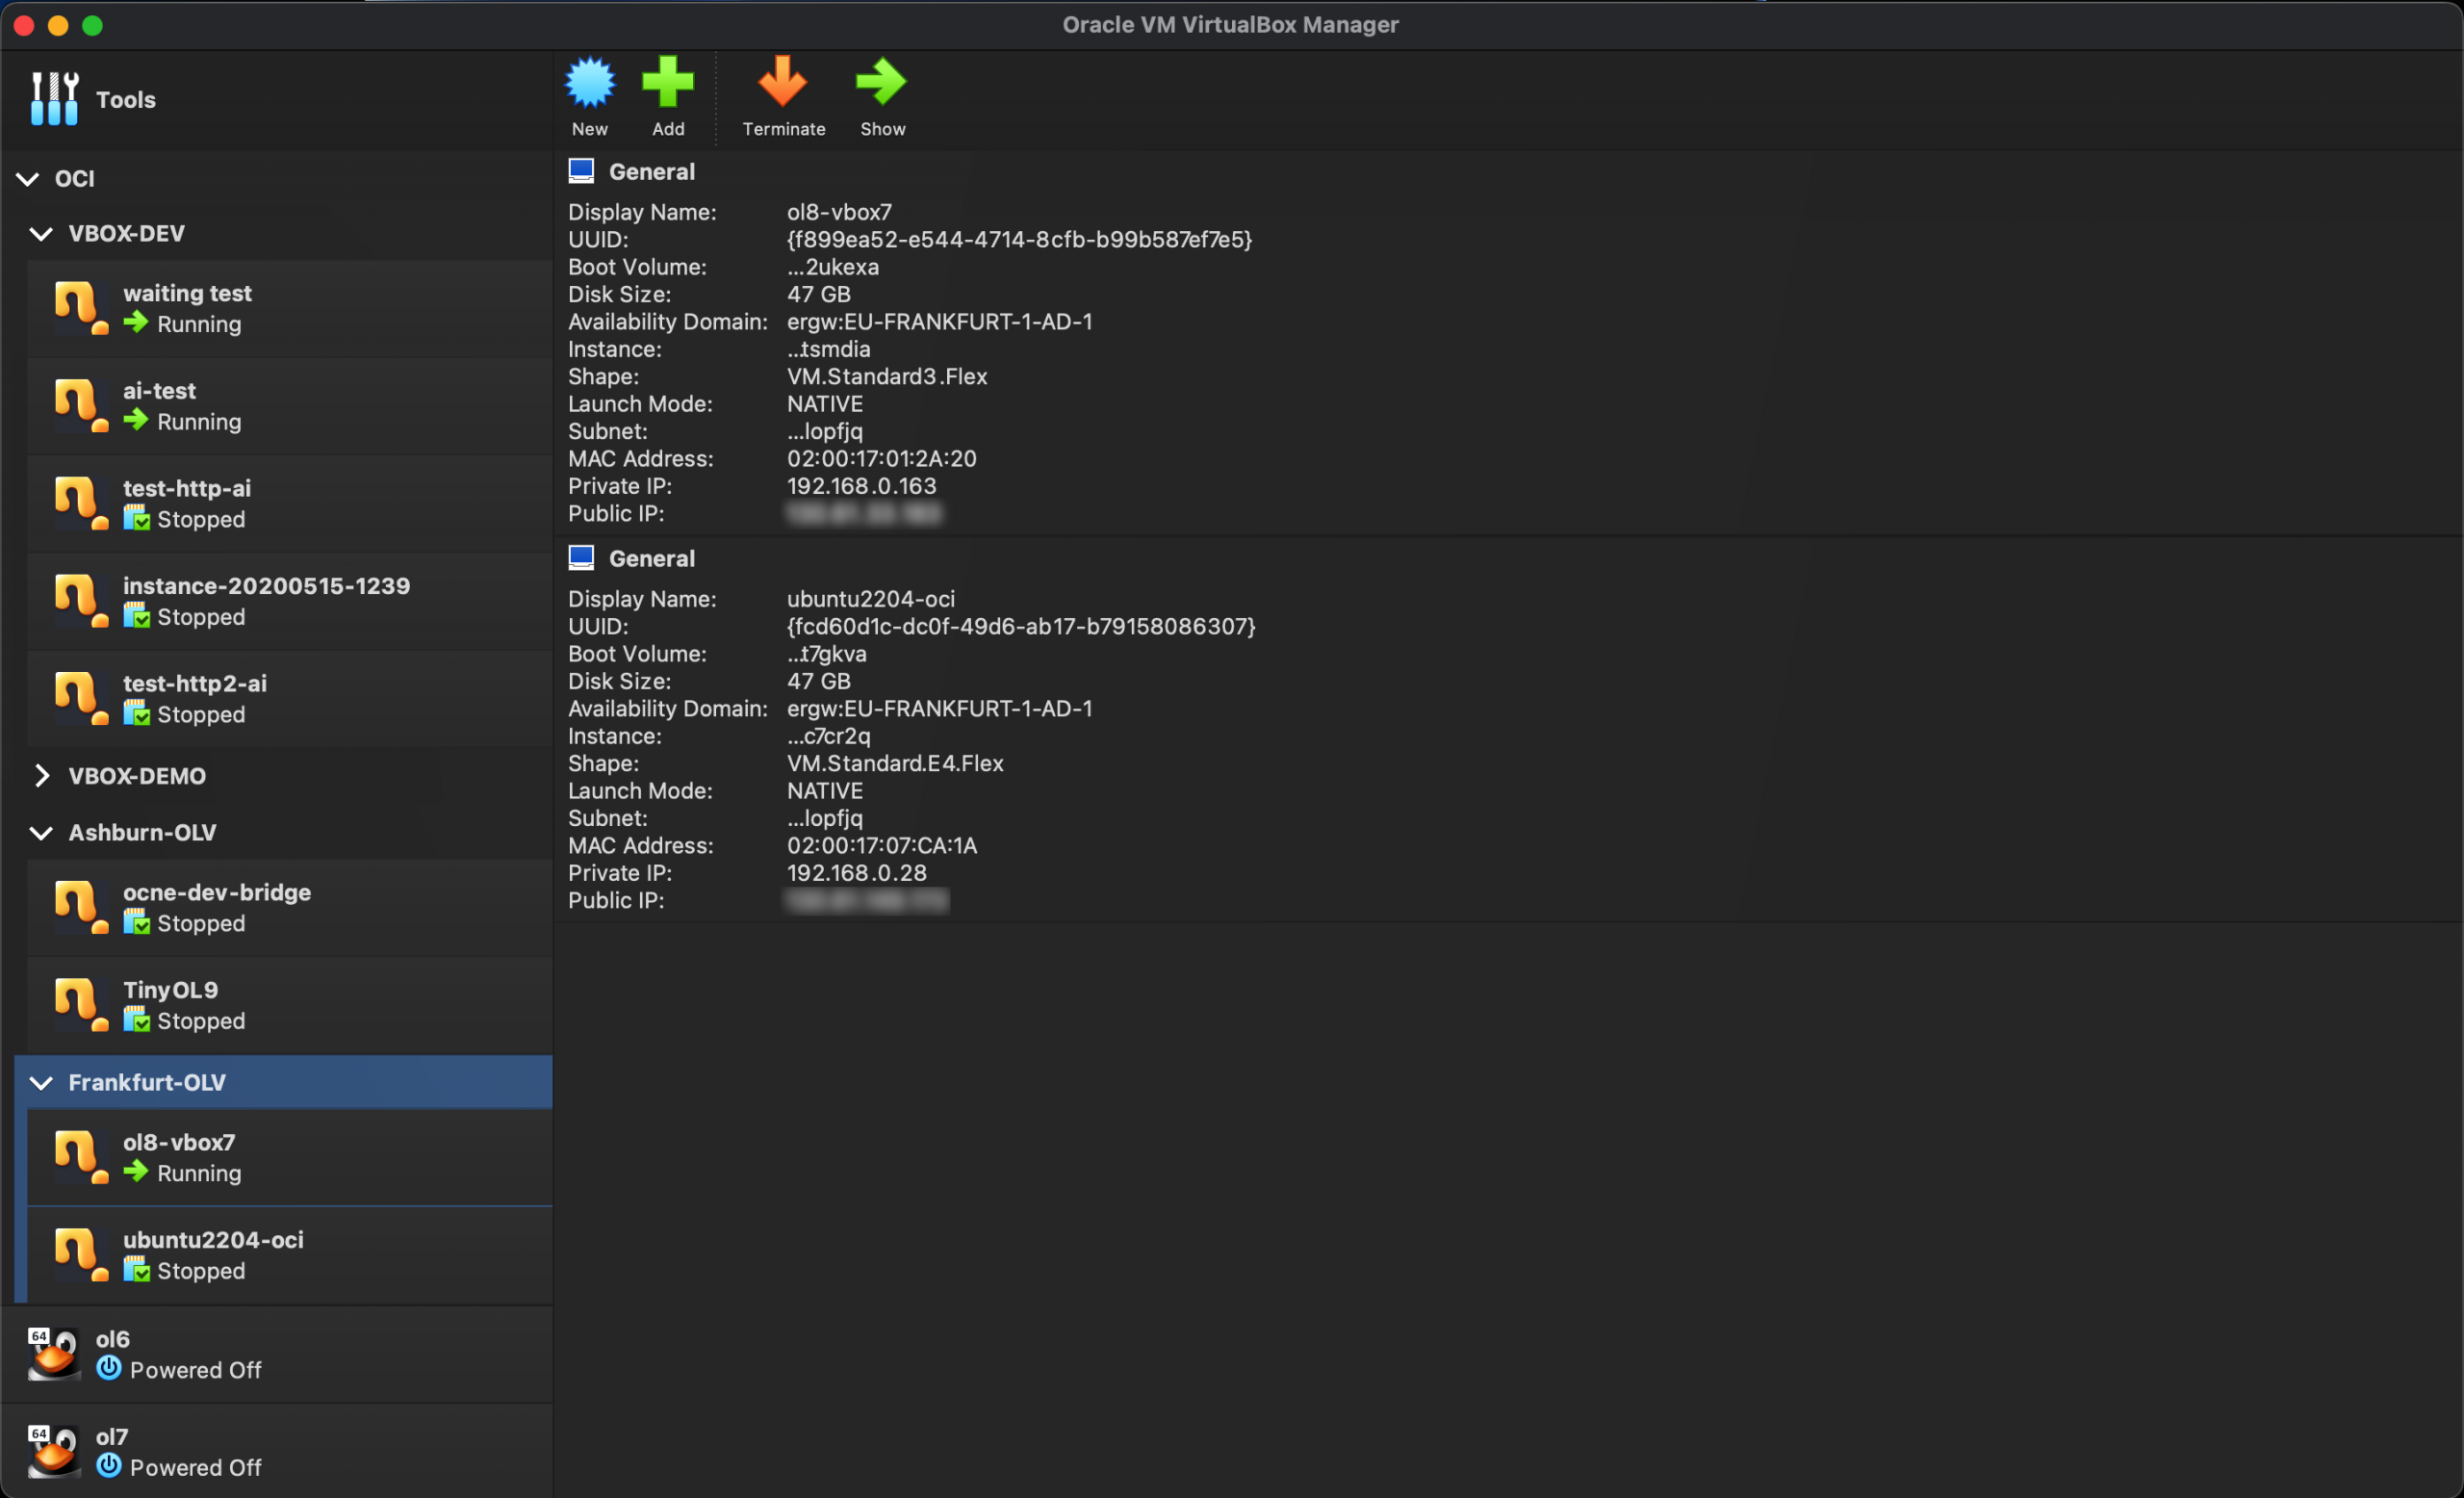Screen dimensions: 2464x1498
Task: Click the Tools icon in the sidebar
Action: [x=53, y=97]
